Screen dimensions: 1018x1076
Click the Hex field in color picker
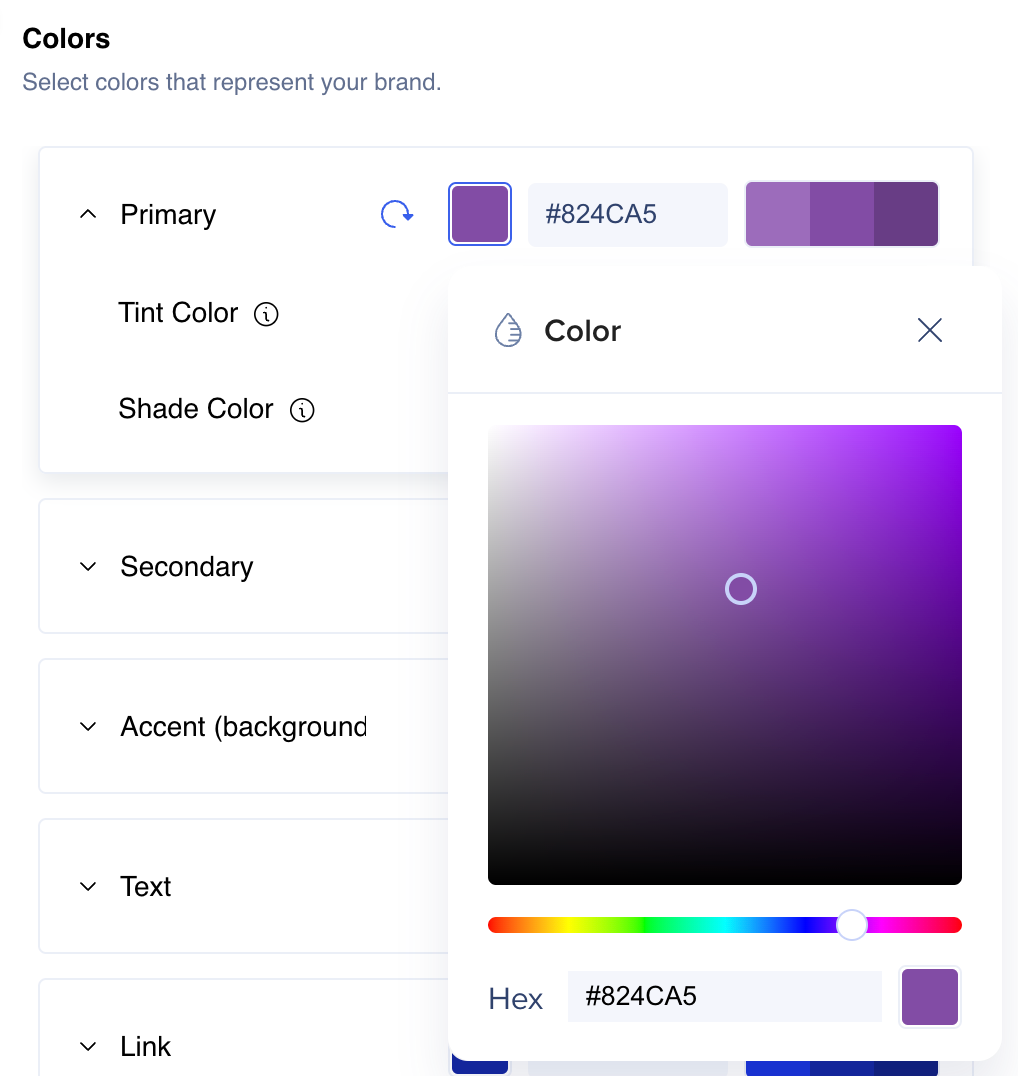pos(724,996)
